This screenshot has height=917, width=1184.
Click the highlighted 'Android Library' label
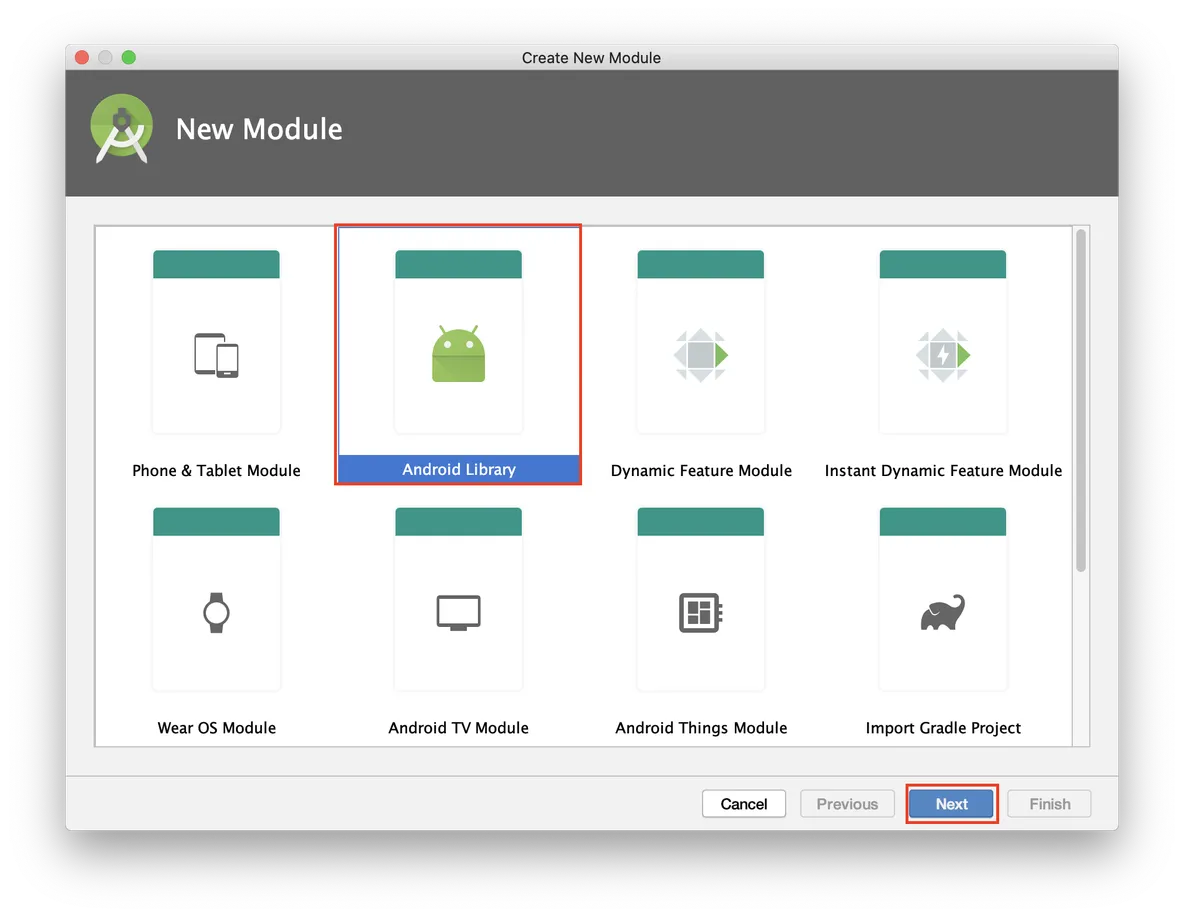(x=458, y=469)
